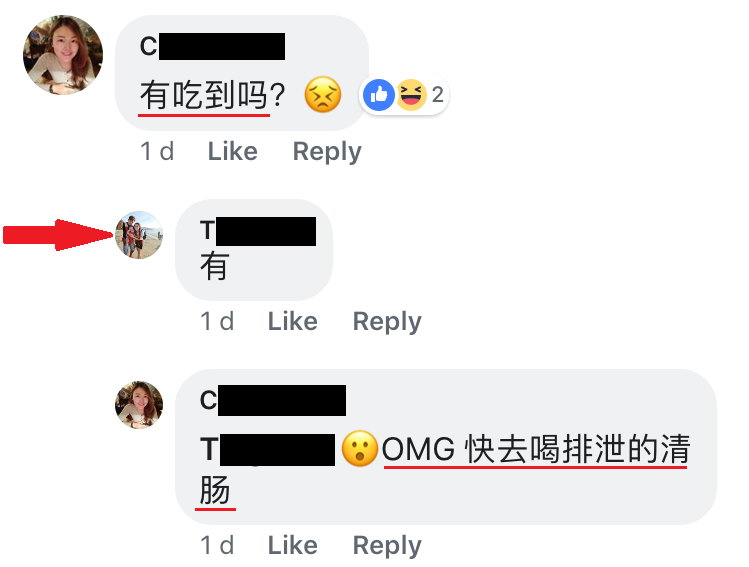The image size is (749, 567).
Task: Click the 1 d timestamp under OMG reply
Action: click(x=217, y=545)
